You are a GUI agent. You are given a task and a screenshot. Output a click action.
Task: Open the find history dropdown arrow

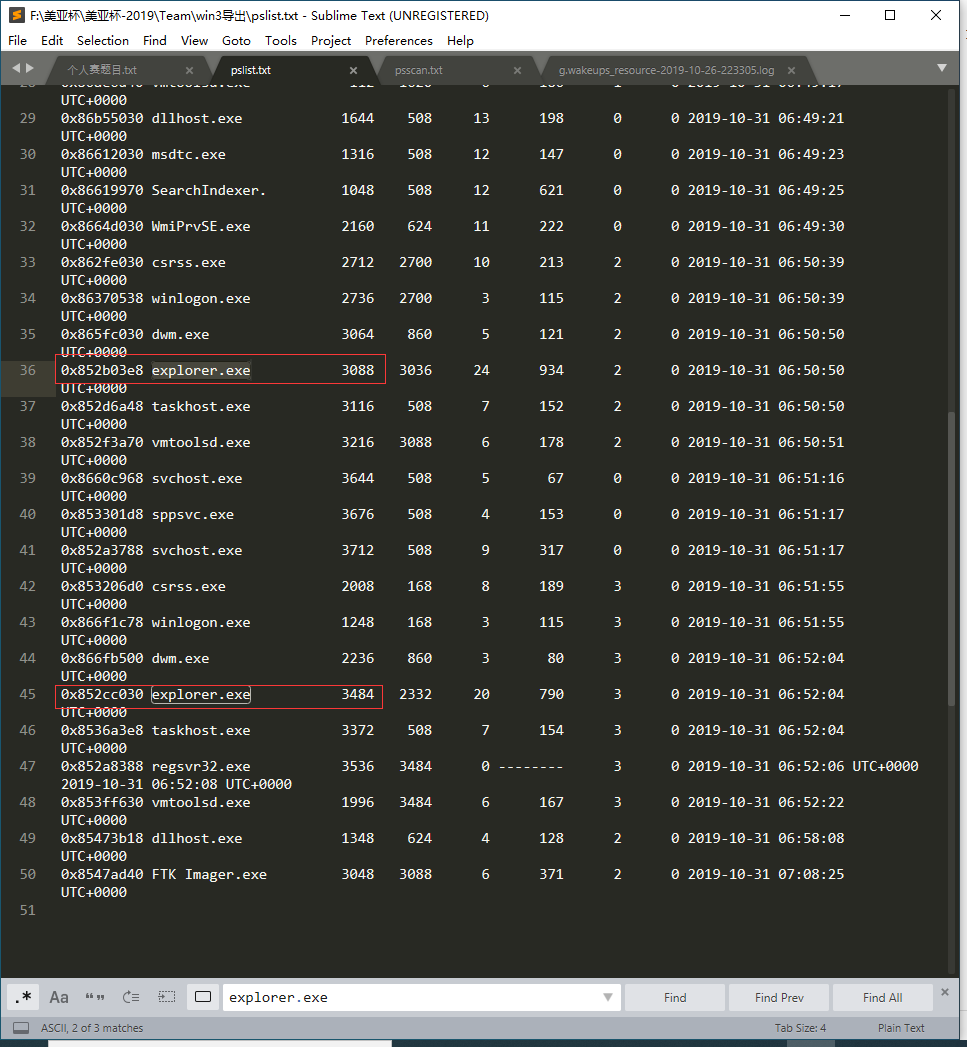tap(608, 997)
